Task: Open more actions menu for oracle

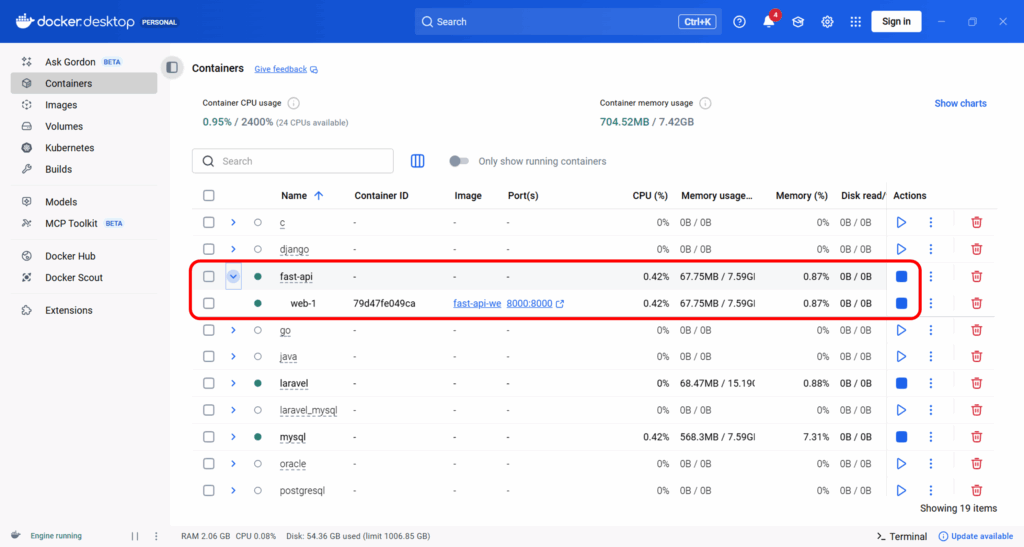Action: point(931,464)
